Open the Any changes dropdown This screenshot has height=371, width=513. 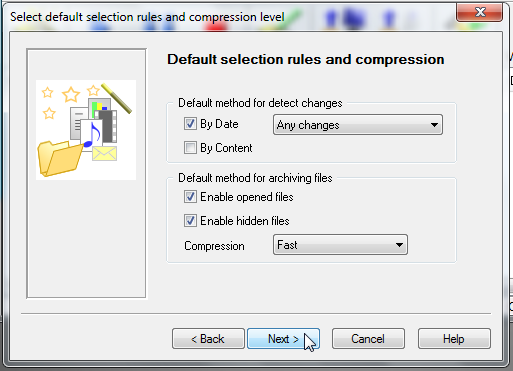click(x=358, y=125)
